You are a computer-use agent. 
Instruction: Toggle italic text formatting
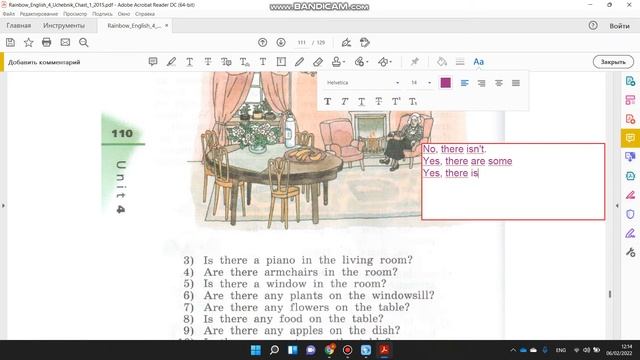[344, 101]
